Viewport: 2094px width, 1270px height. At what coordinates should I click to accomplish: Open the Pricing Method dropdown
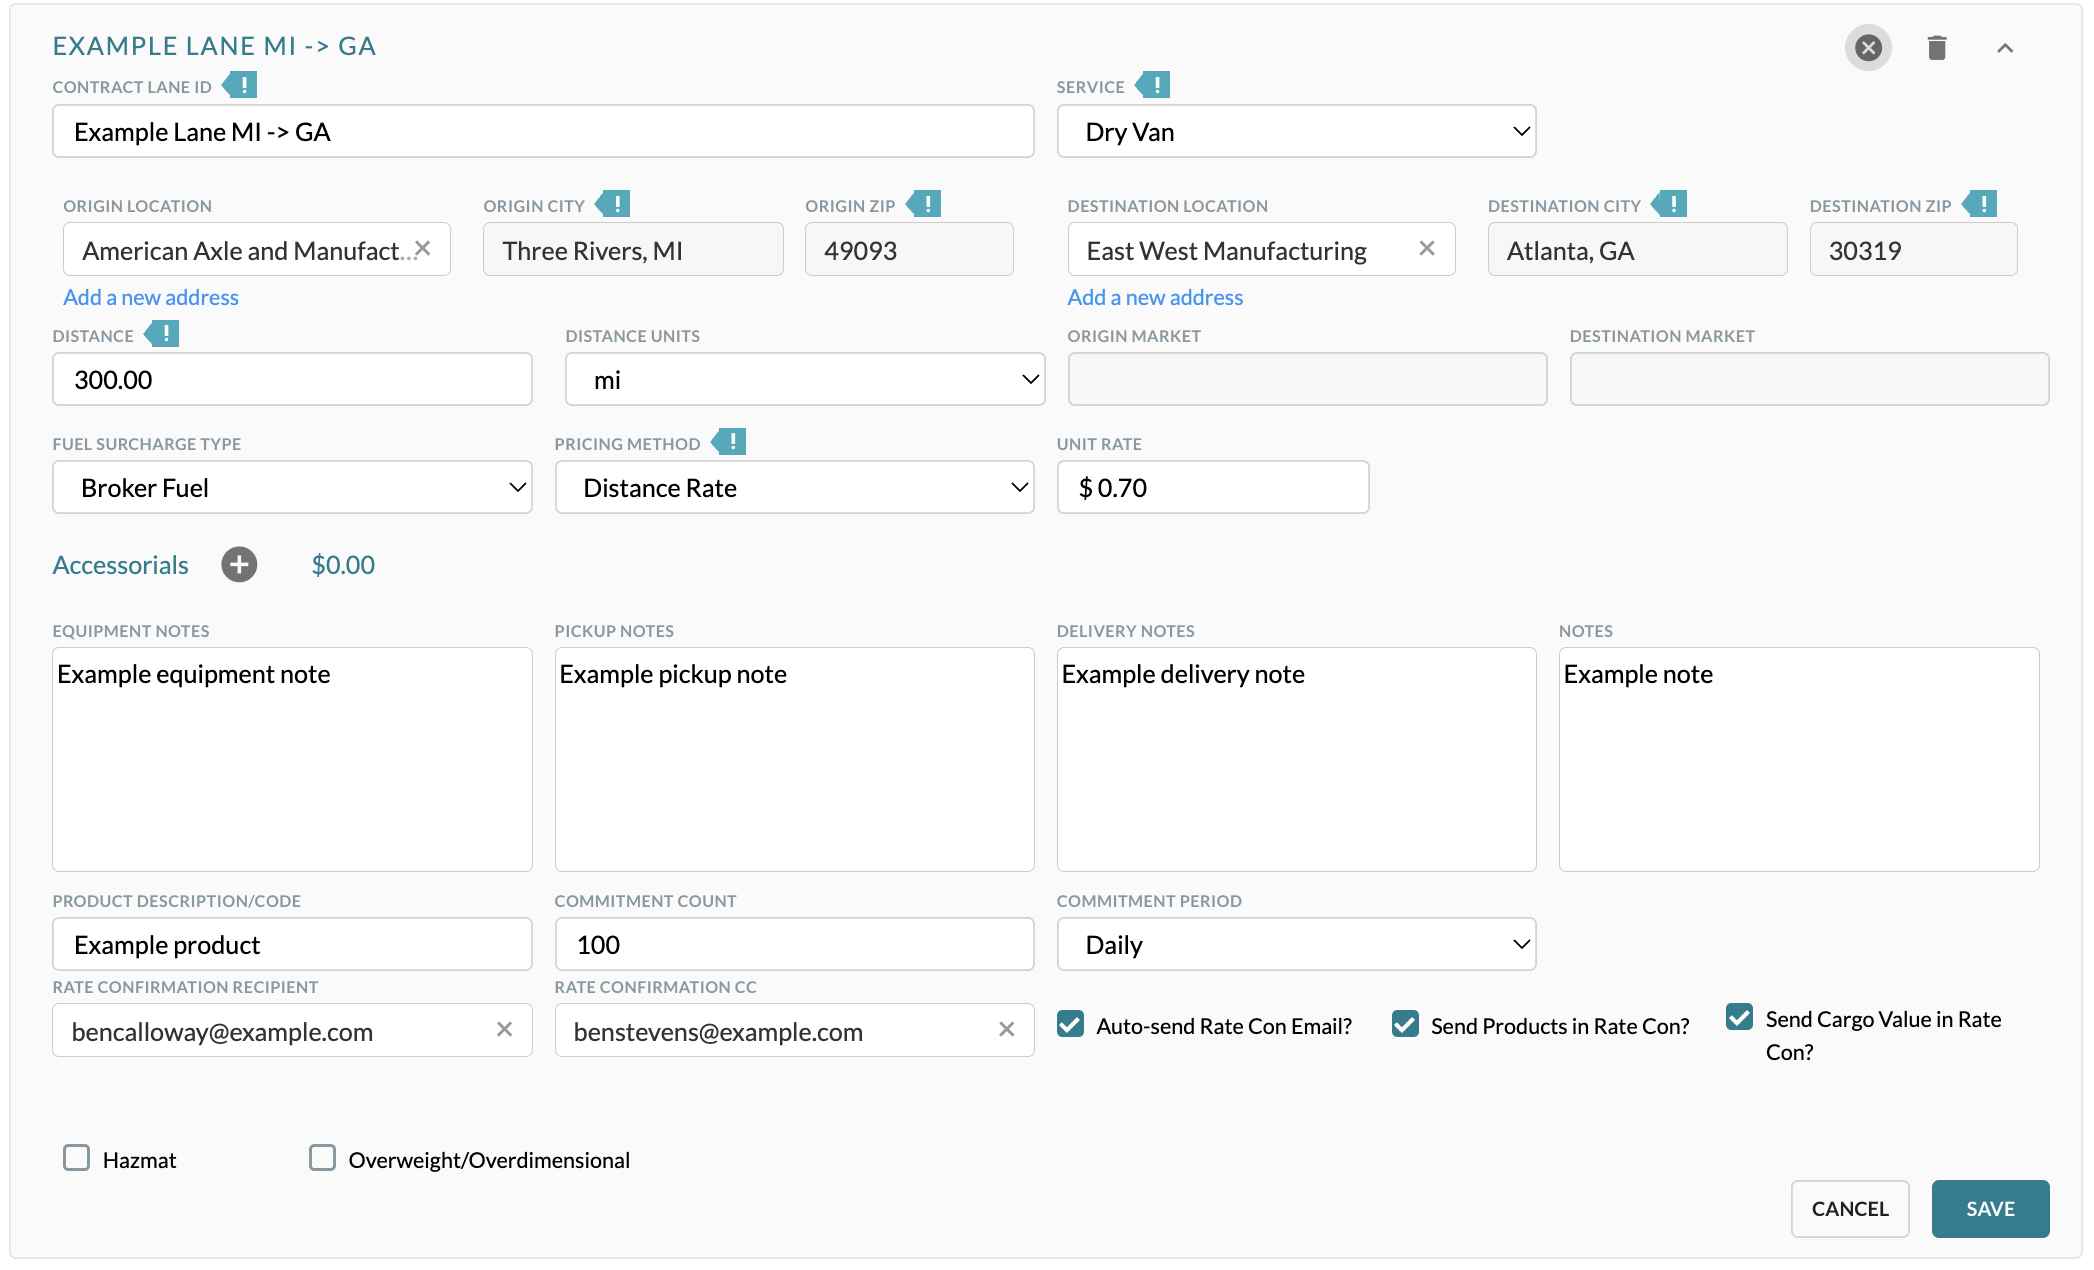pyautogui.click(x=794, y=488)
